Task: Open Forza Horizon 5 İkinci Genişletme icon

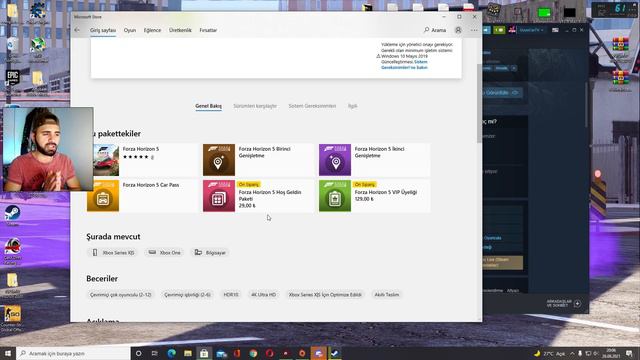Action: tap(335, 160)
